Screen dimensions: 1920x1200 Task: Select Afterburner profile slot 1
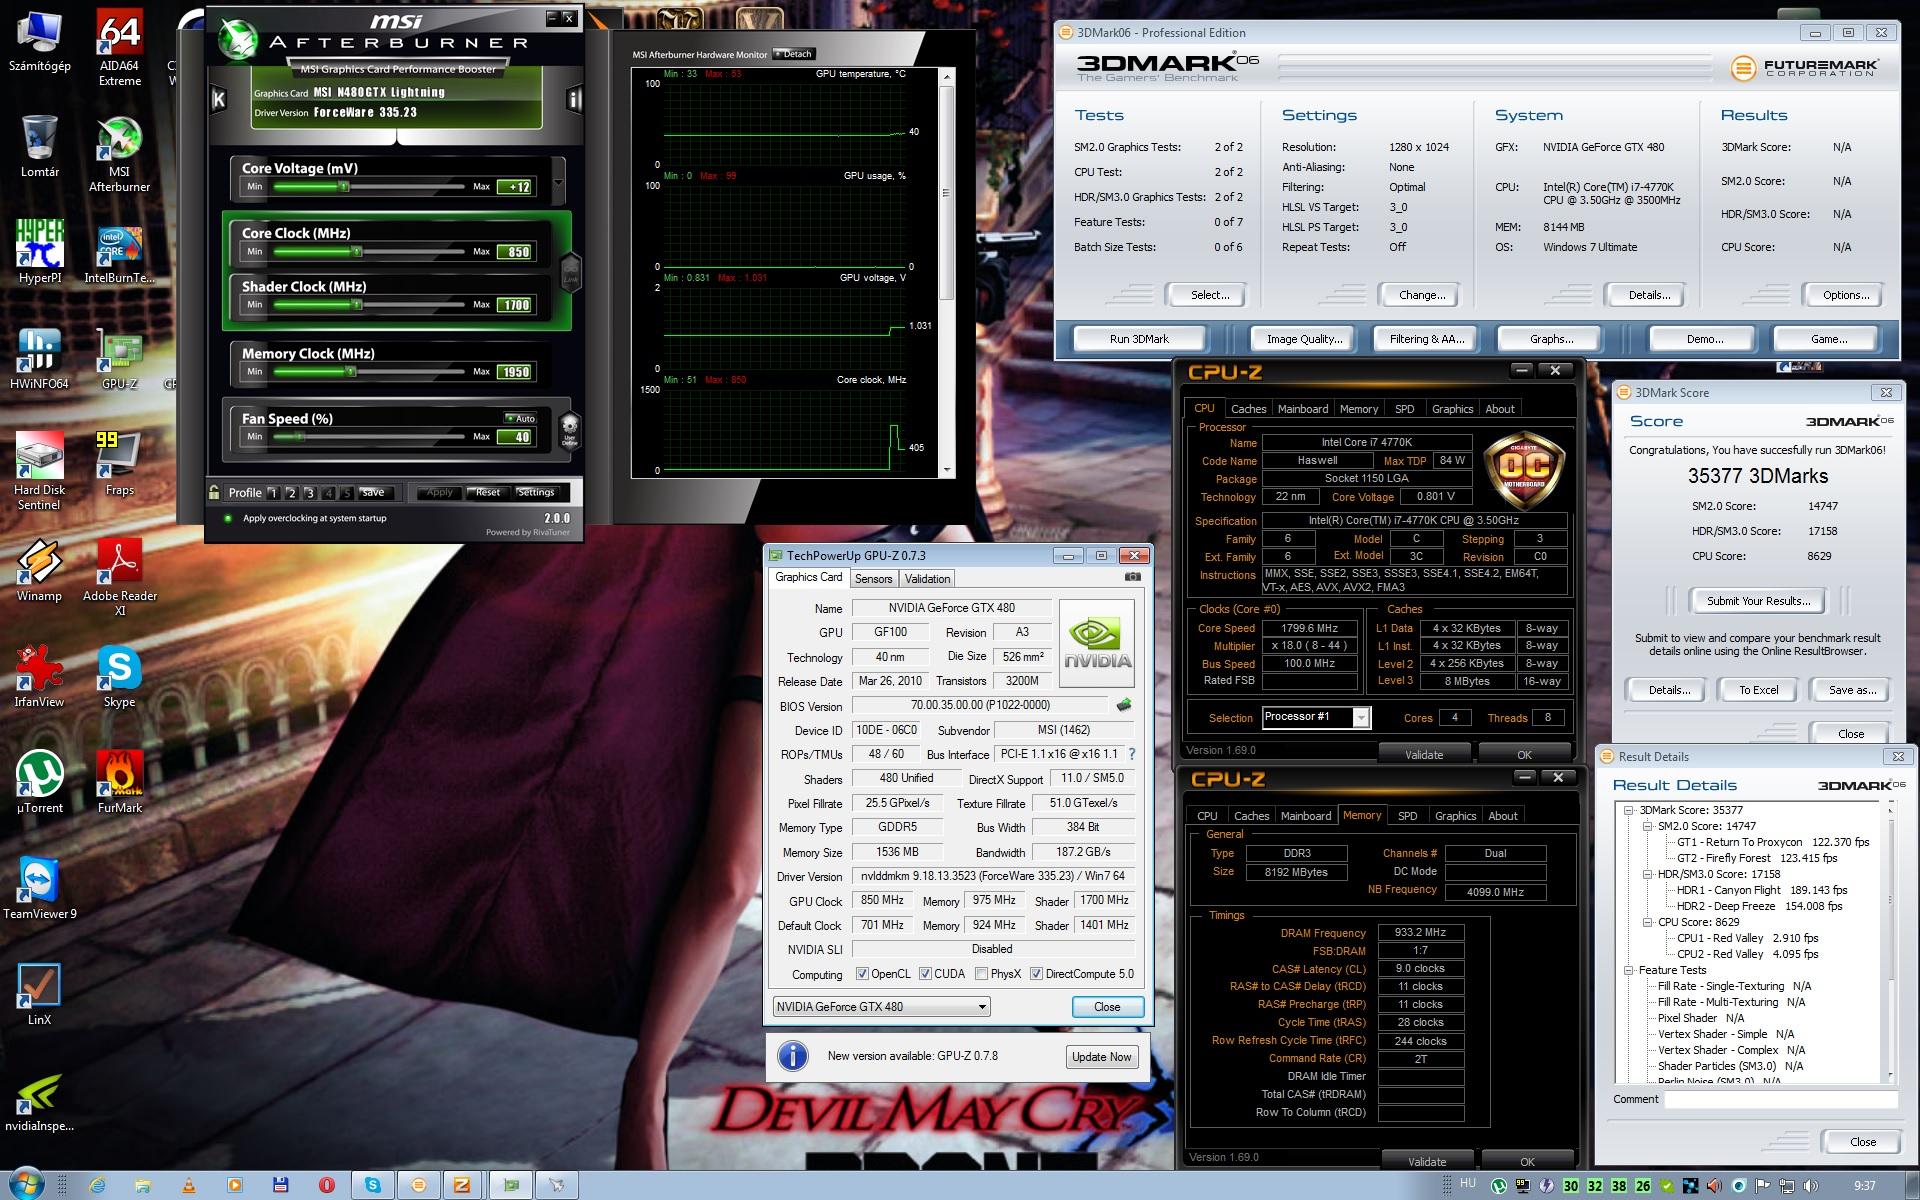point(273,492)
